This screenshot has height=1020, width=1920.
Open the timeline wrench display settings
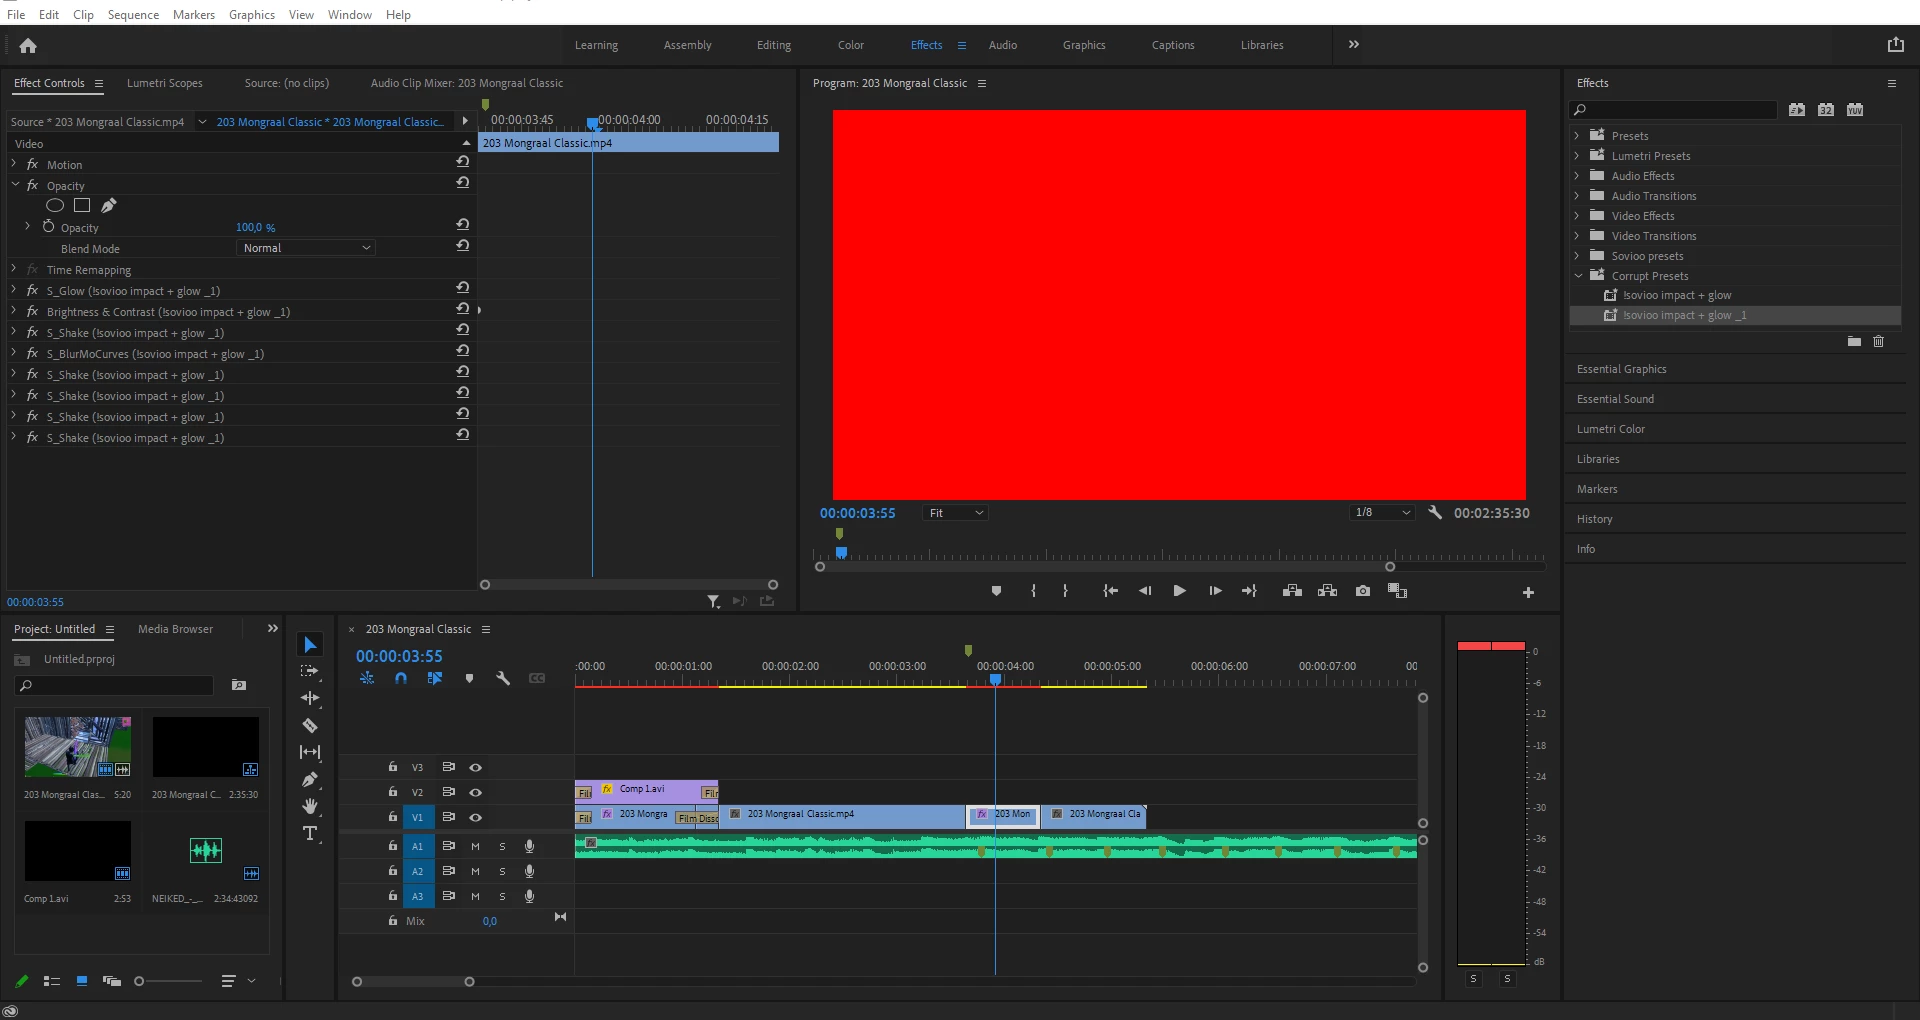click(503, 678)
